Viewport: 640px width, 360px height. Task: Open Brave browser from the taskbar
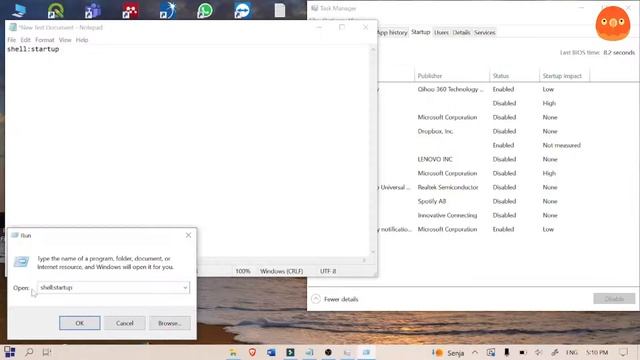252,352
